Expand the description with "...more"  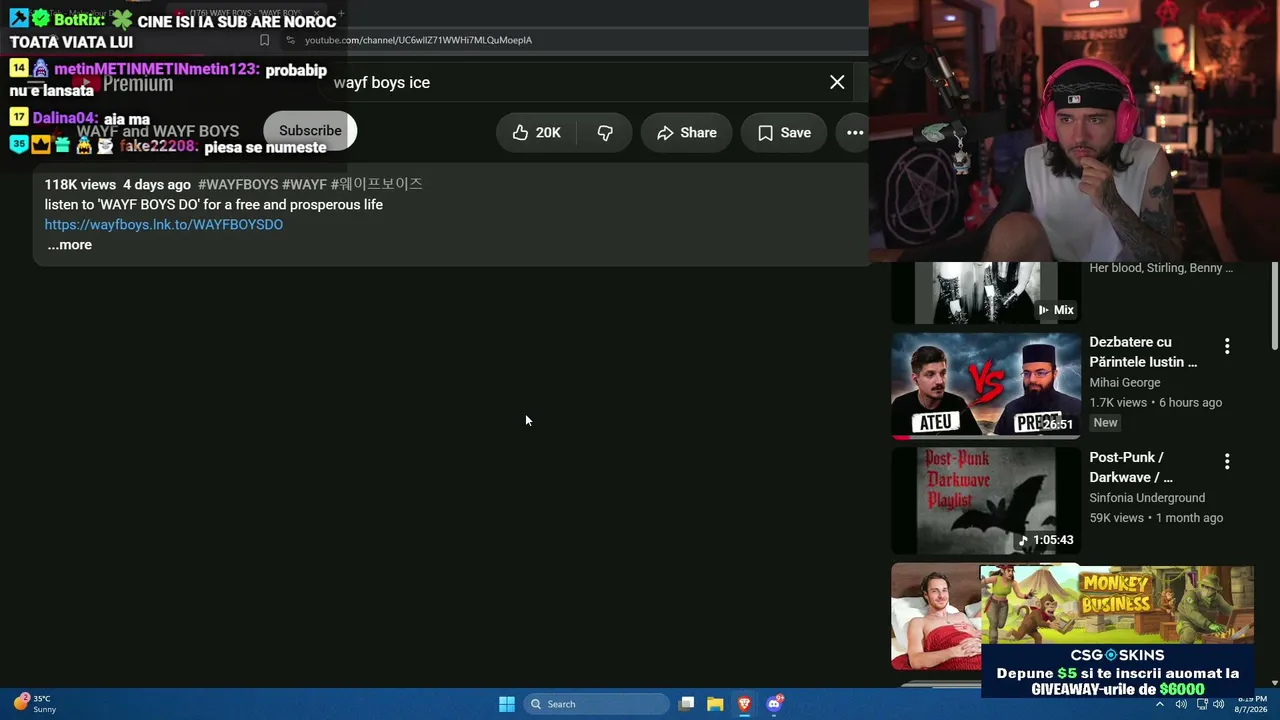pos(69,245)
